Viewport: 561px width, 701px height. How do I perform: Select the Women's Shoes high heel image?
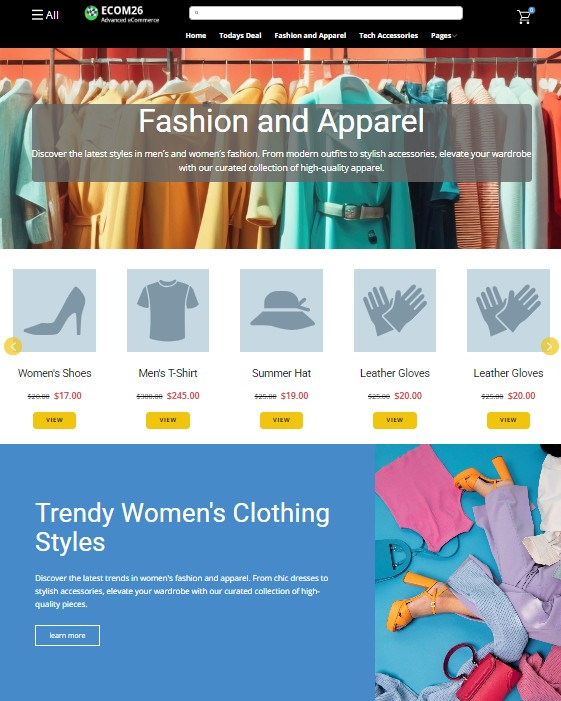click(x=55, y=310)
